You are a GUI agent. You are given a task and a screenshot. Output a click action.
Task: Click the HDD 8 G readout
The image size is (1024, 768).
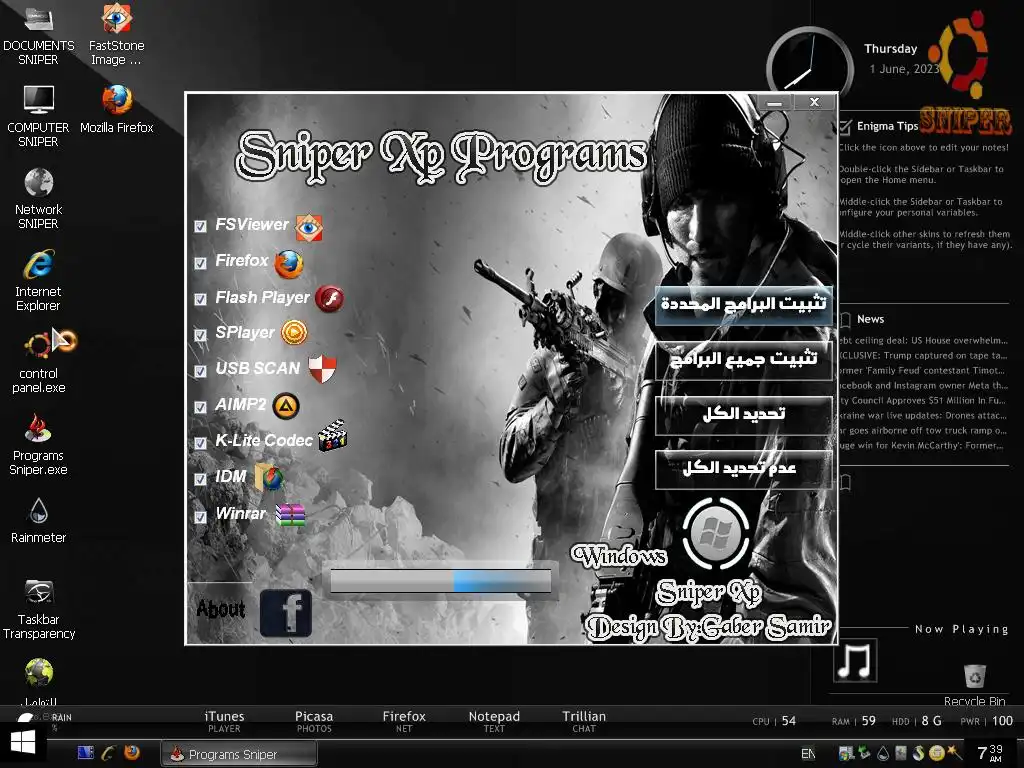click(x=917, y=721)
